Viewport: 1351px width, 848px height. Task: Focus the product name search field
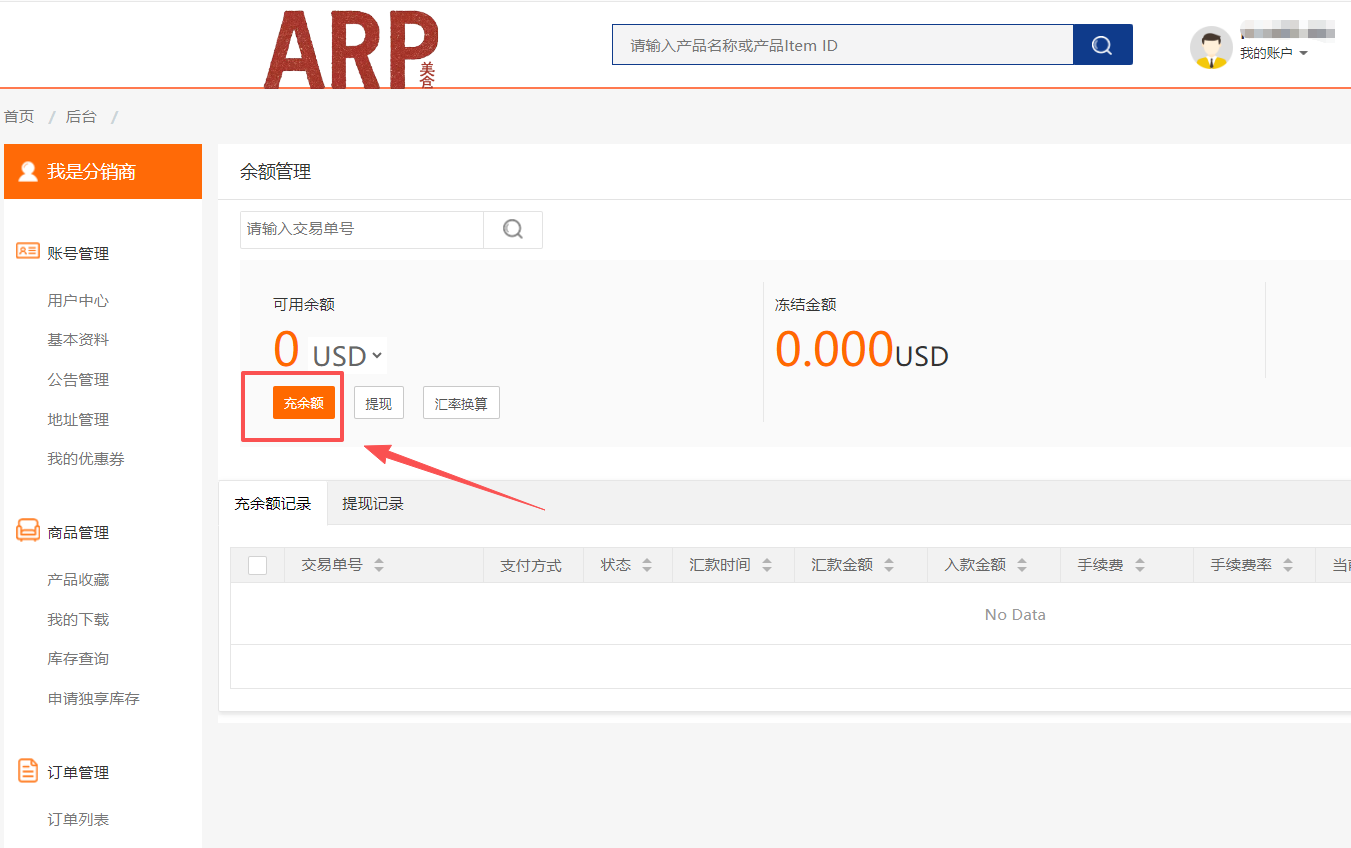(x=842, y=45)
